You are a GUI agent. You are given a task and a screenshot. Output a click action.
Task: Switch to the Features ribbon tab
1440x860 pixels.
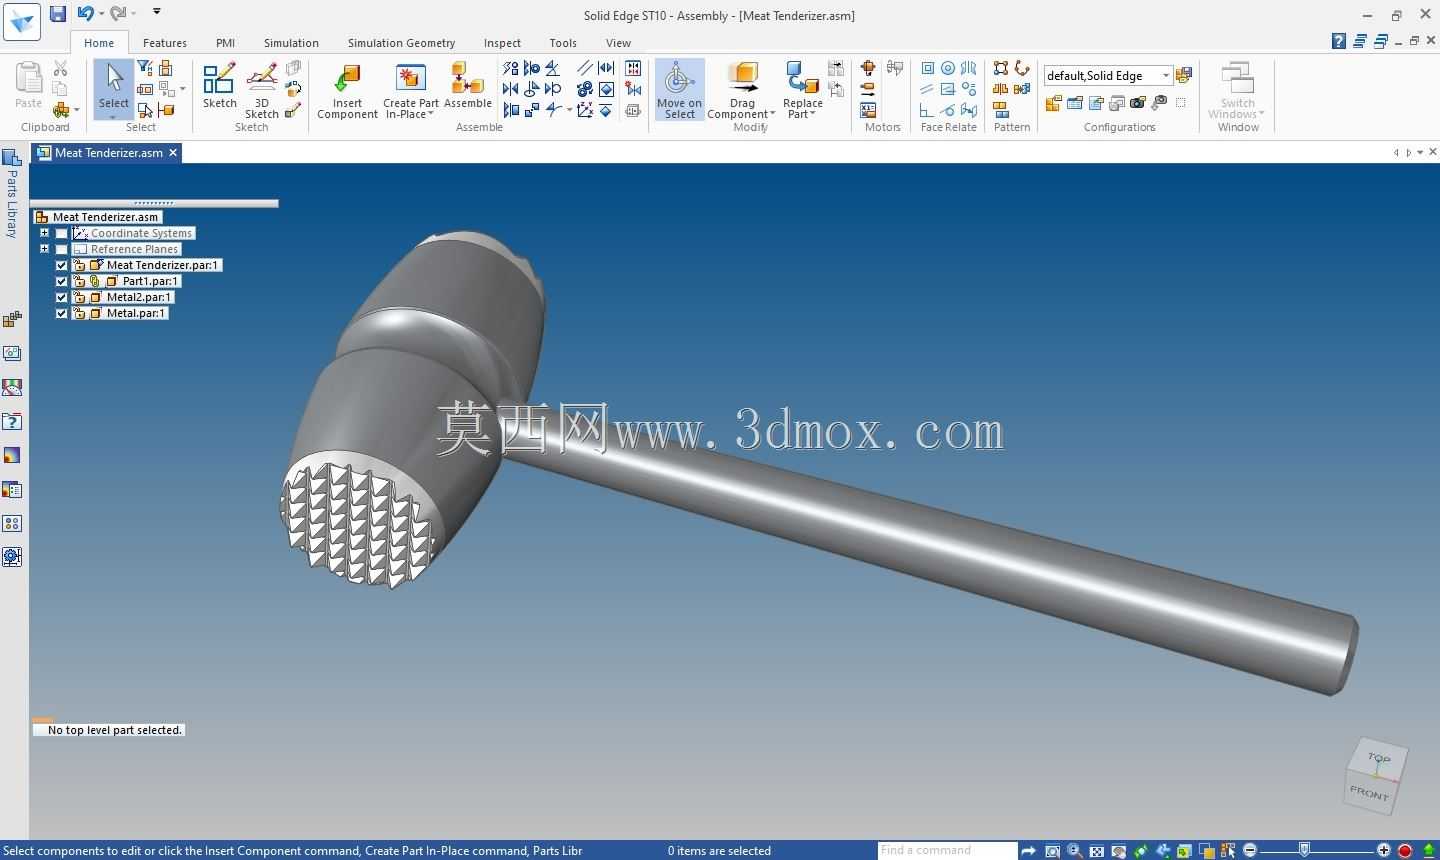click(165, 43)
